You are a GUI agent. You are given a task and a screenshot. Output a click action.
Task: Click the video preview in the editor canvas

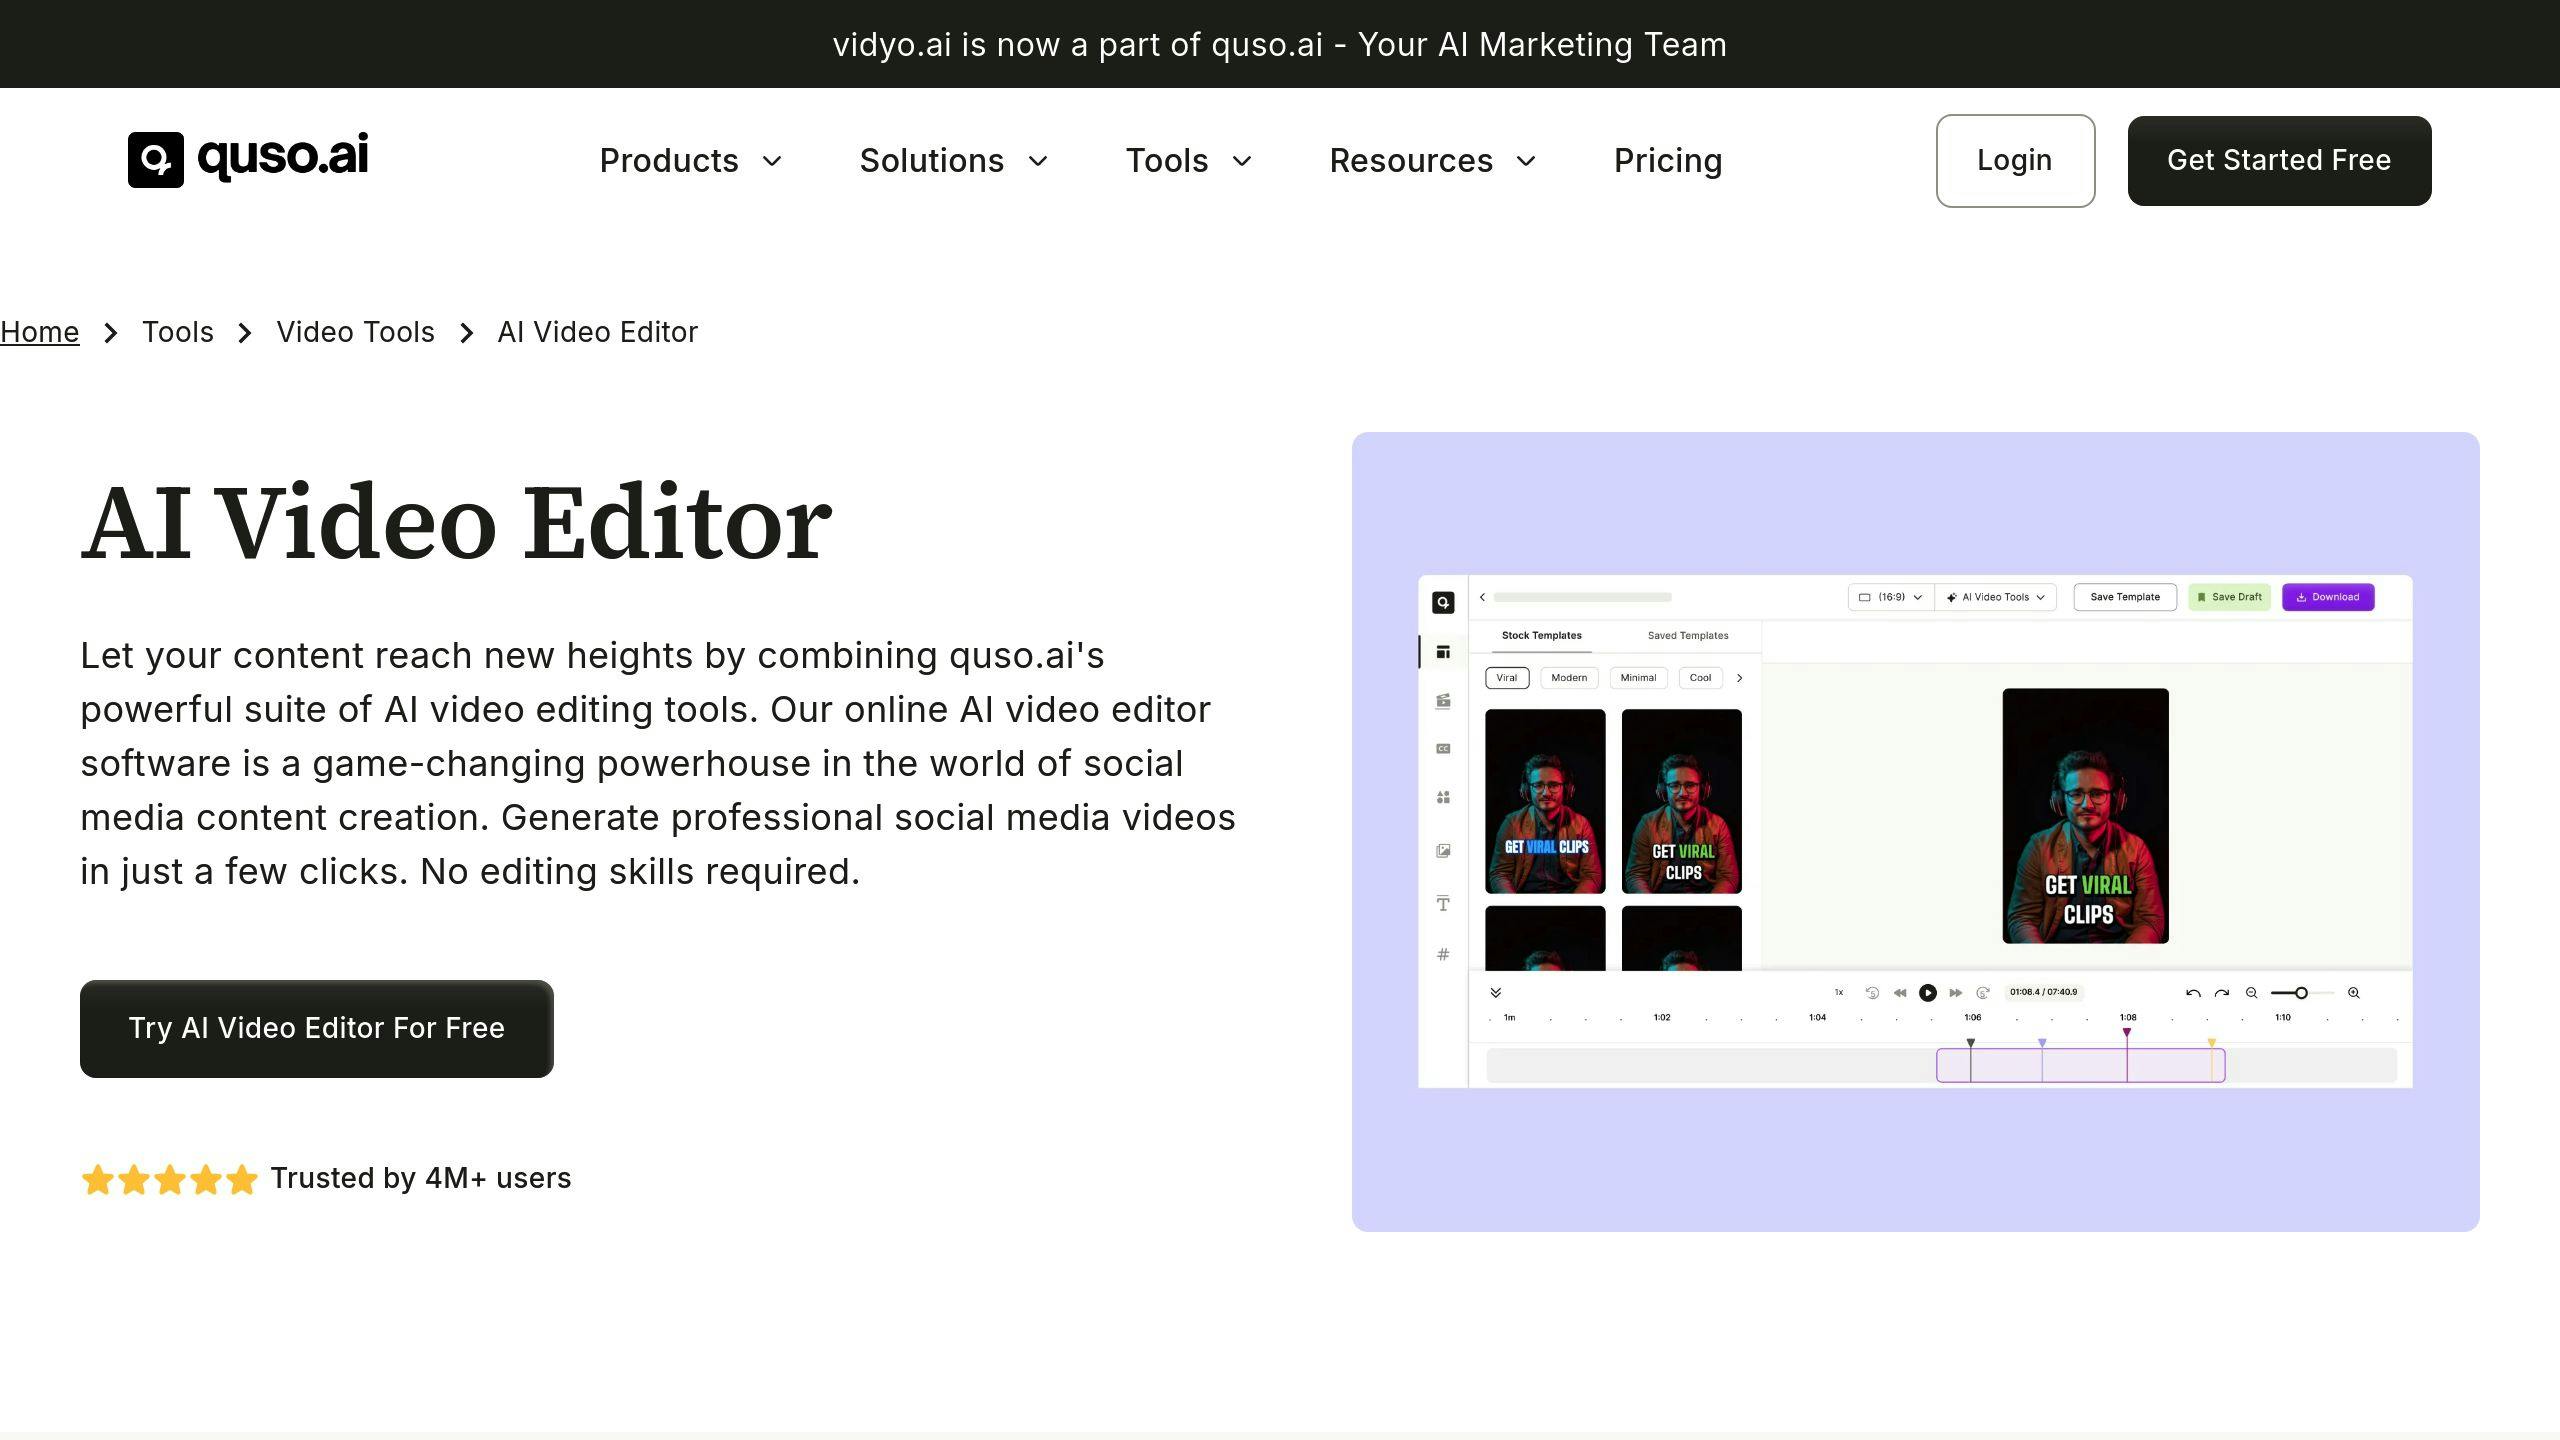tap(2085, 816)
